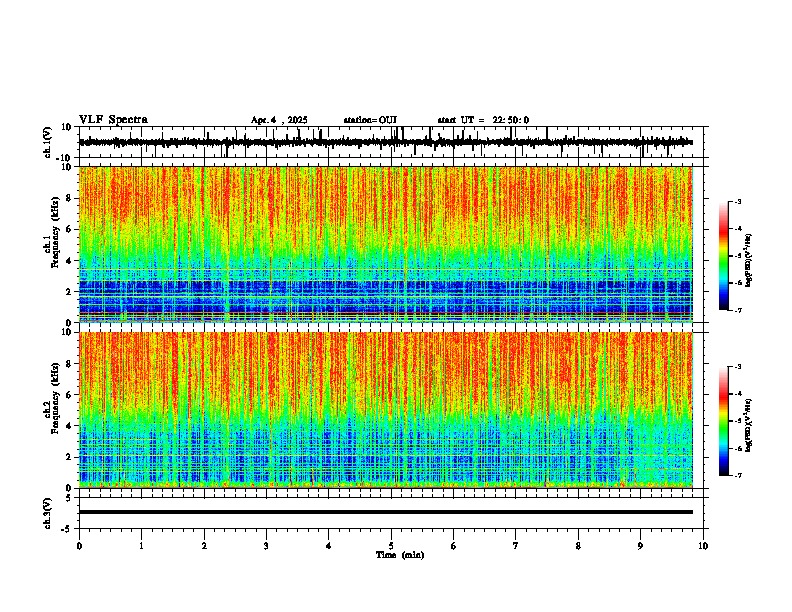
Task: Click the "3" tick on the time axis
Action: (x=266, y=546)
